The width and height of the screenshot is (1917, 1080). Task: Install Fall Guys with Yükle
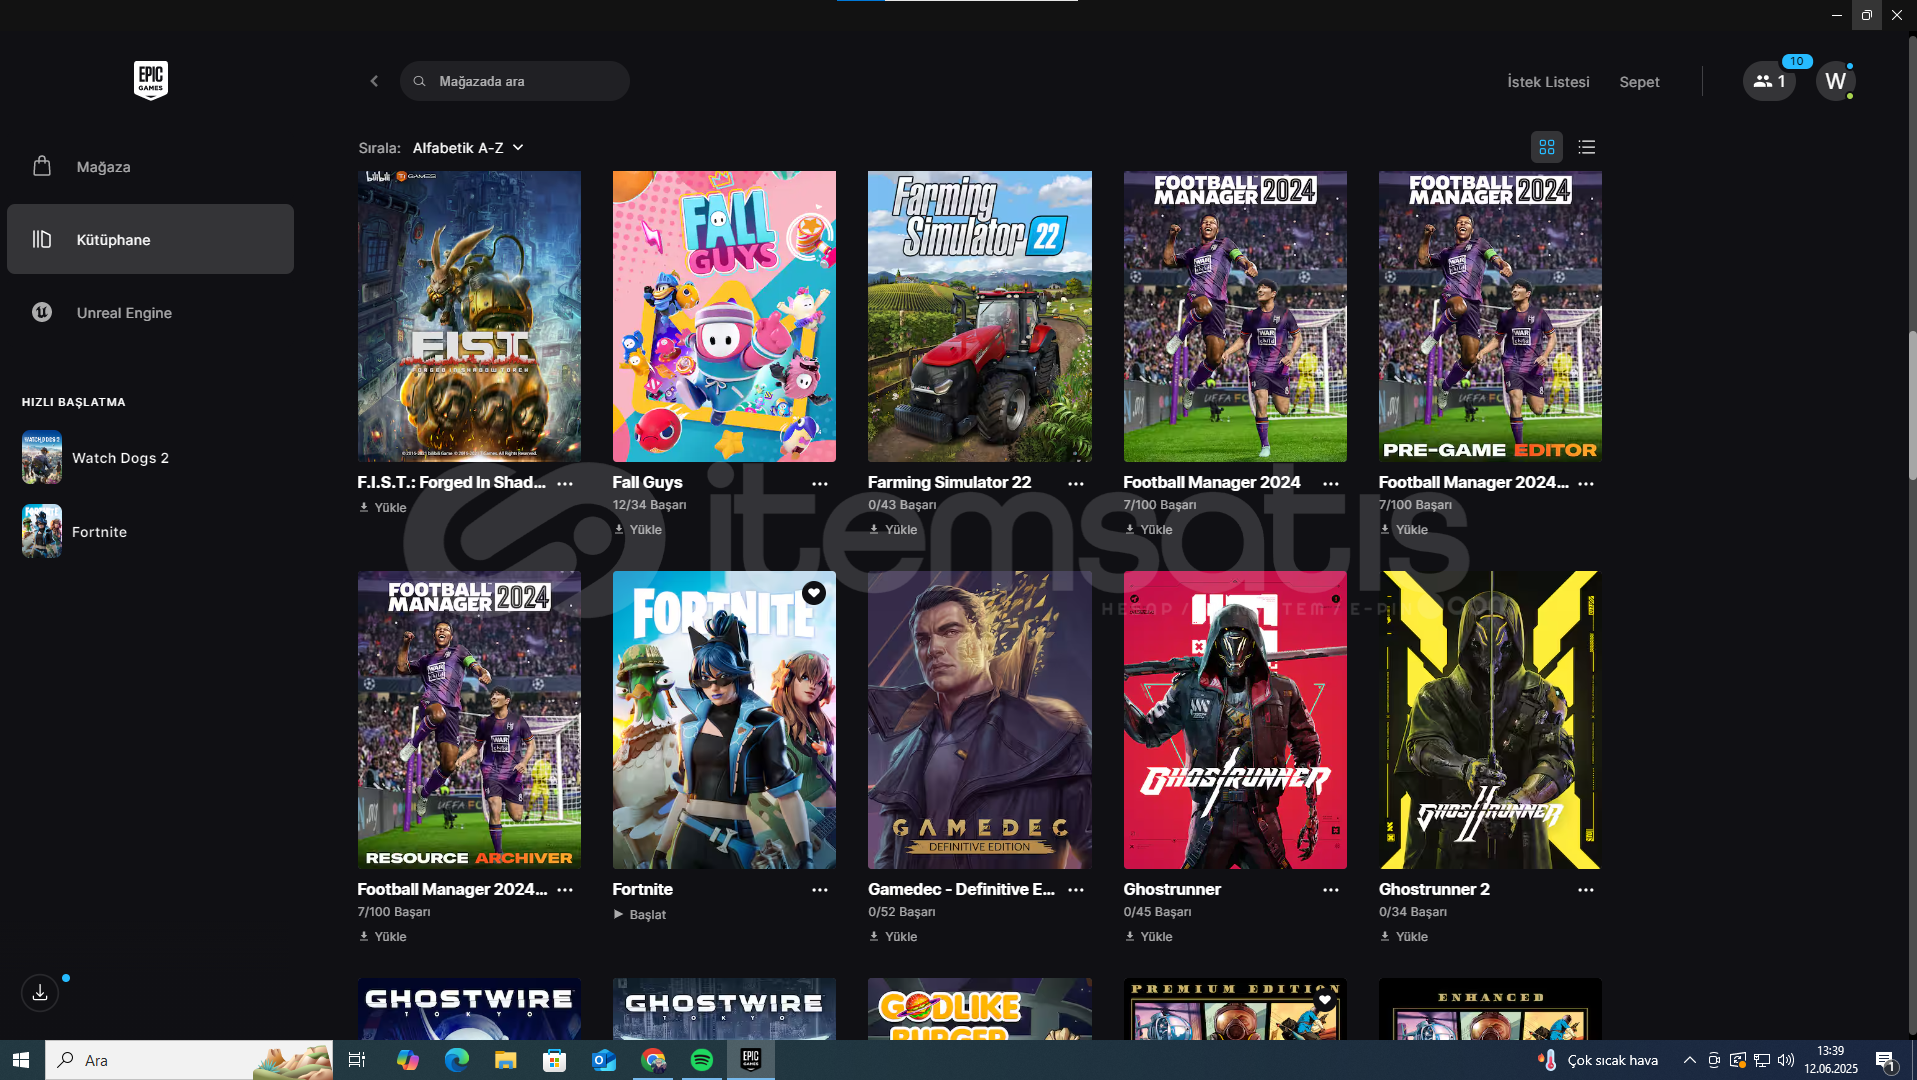pyautogui.click(x=638, y=529)
